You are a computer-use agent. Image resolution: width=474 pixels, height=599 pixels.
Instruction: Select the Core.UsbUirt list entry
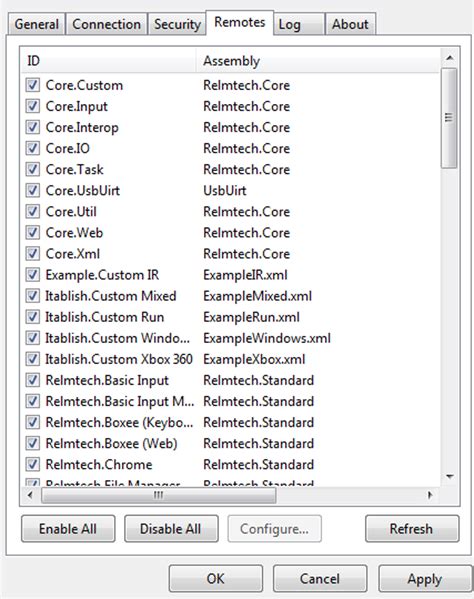[x=83, y=190]
